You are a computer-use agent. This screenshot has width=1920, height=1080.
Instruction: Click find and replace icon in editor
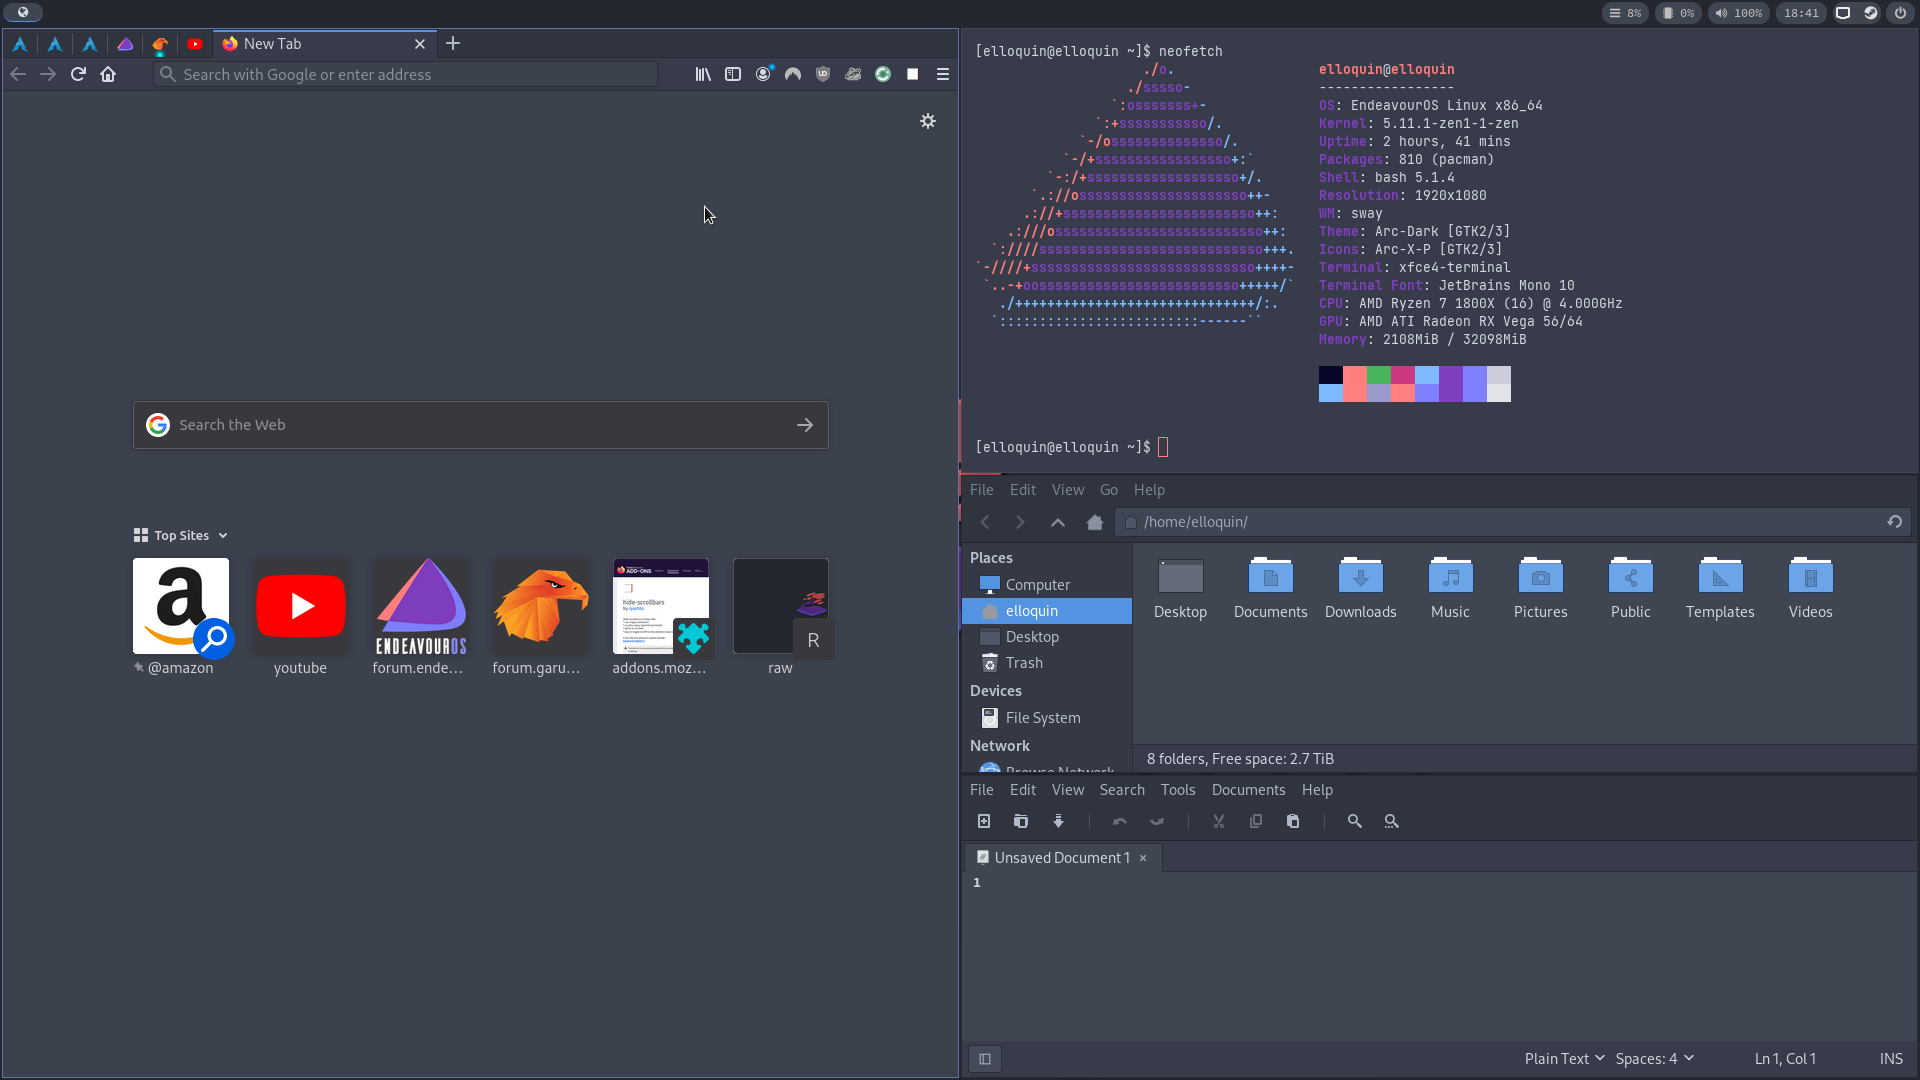coord(1392,821)
